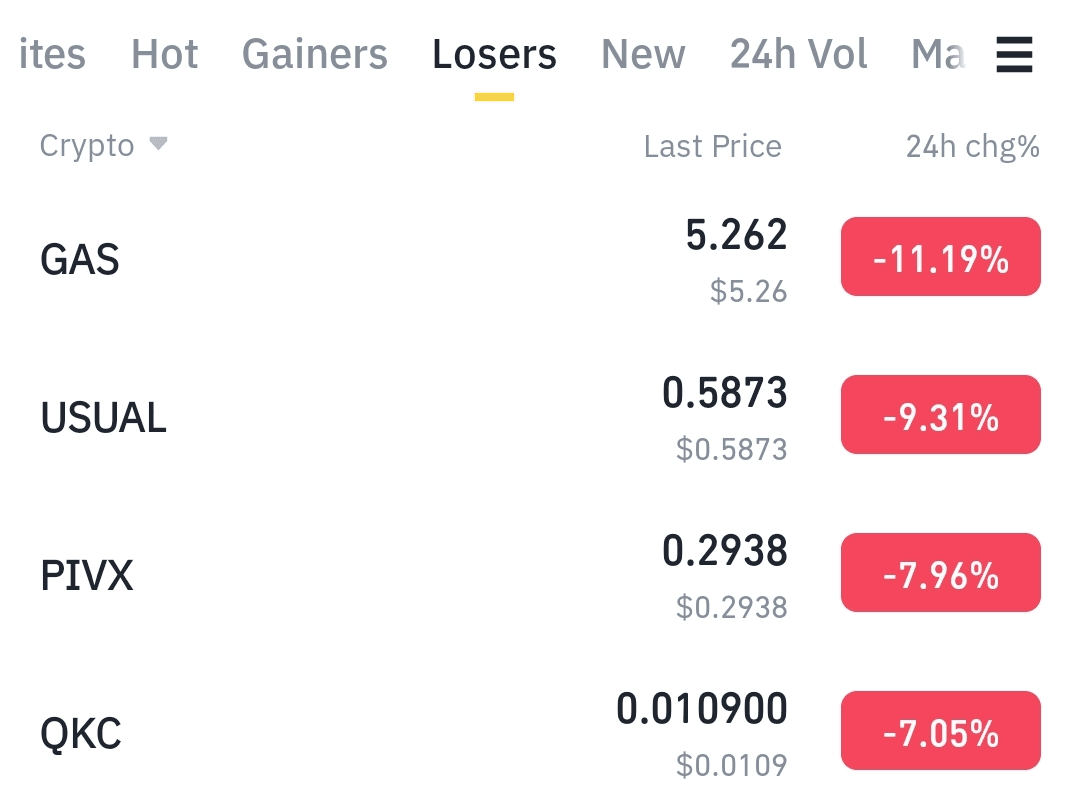1080x810 pixels.
Task: Sort by the 24h chg% column header
Action: pyautogui.click(x=973, y=146)
